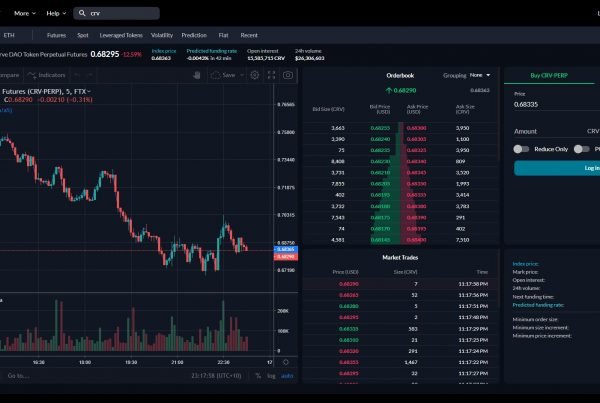The width and height of the screenshot is (600, 403).
Task: Click bid size 3,663 in orderbook
Action: click(338, 128)
